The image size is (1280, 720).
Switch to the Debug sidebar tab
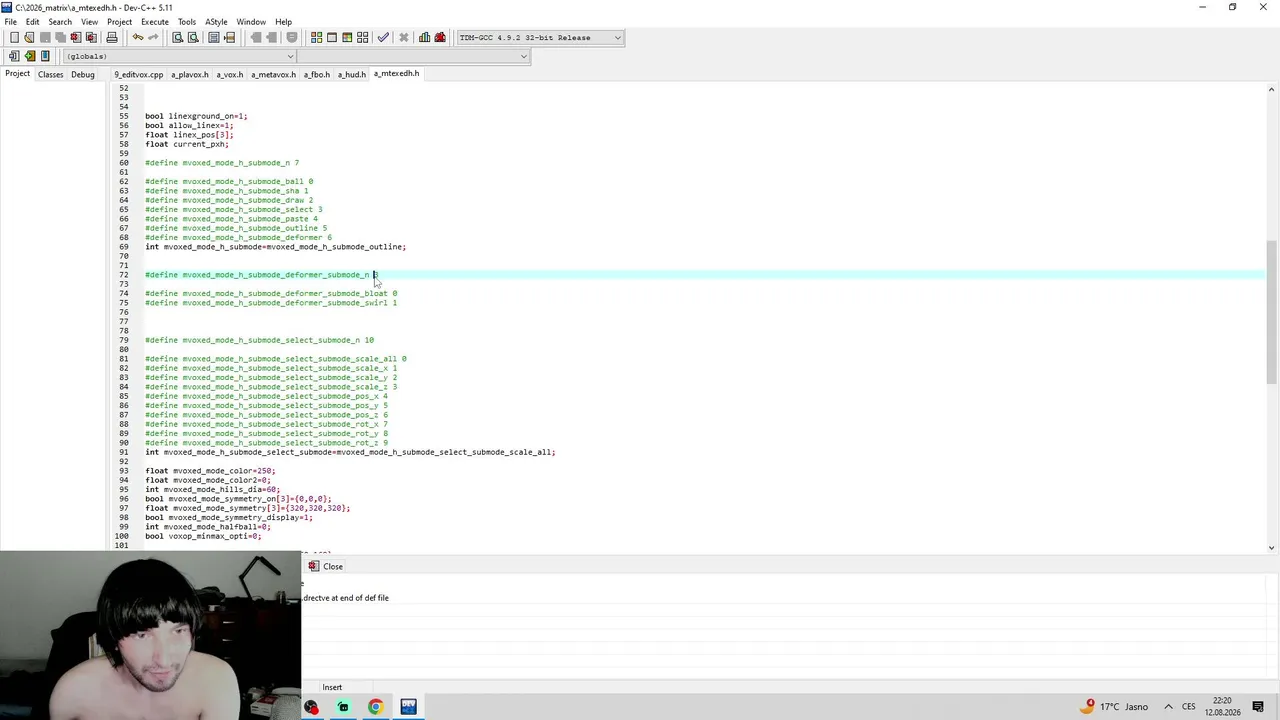point(83,74)
